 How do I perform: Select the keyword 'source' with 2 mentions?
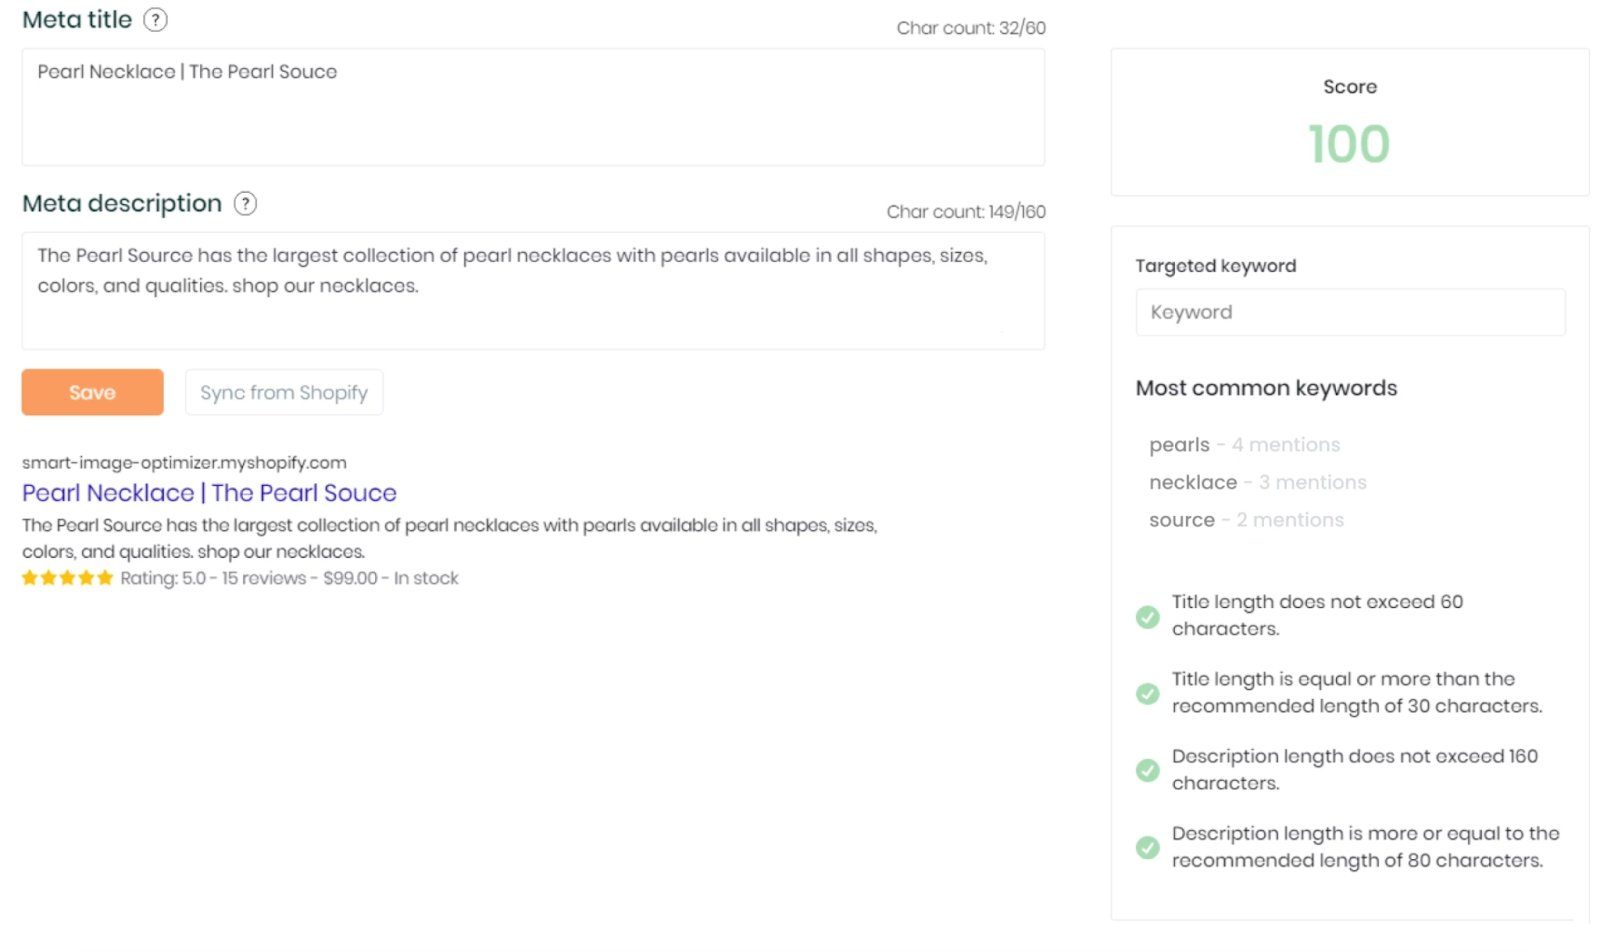pos(1182,519)
